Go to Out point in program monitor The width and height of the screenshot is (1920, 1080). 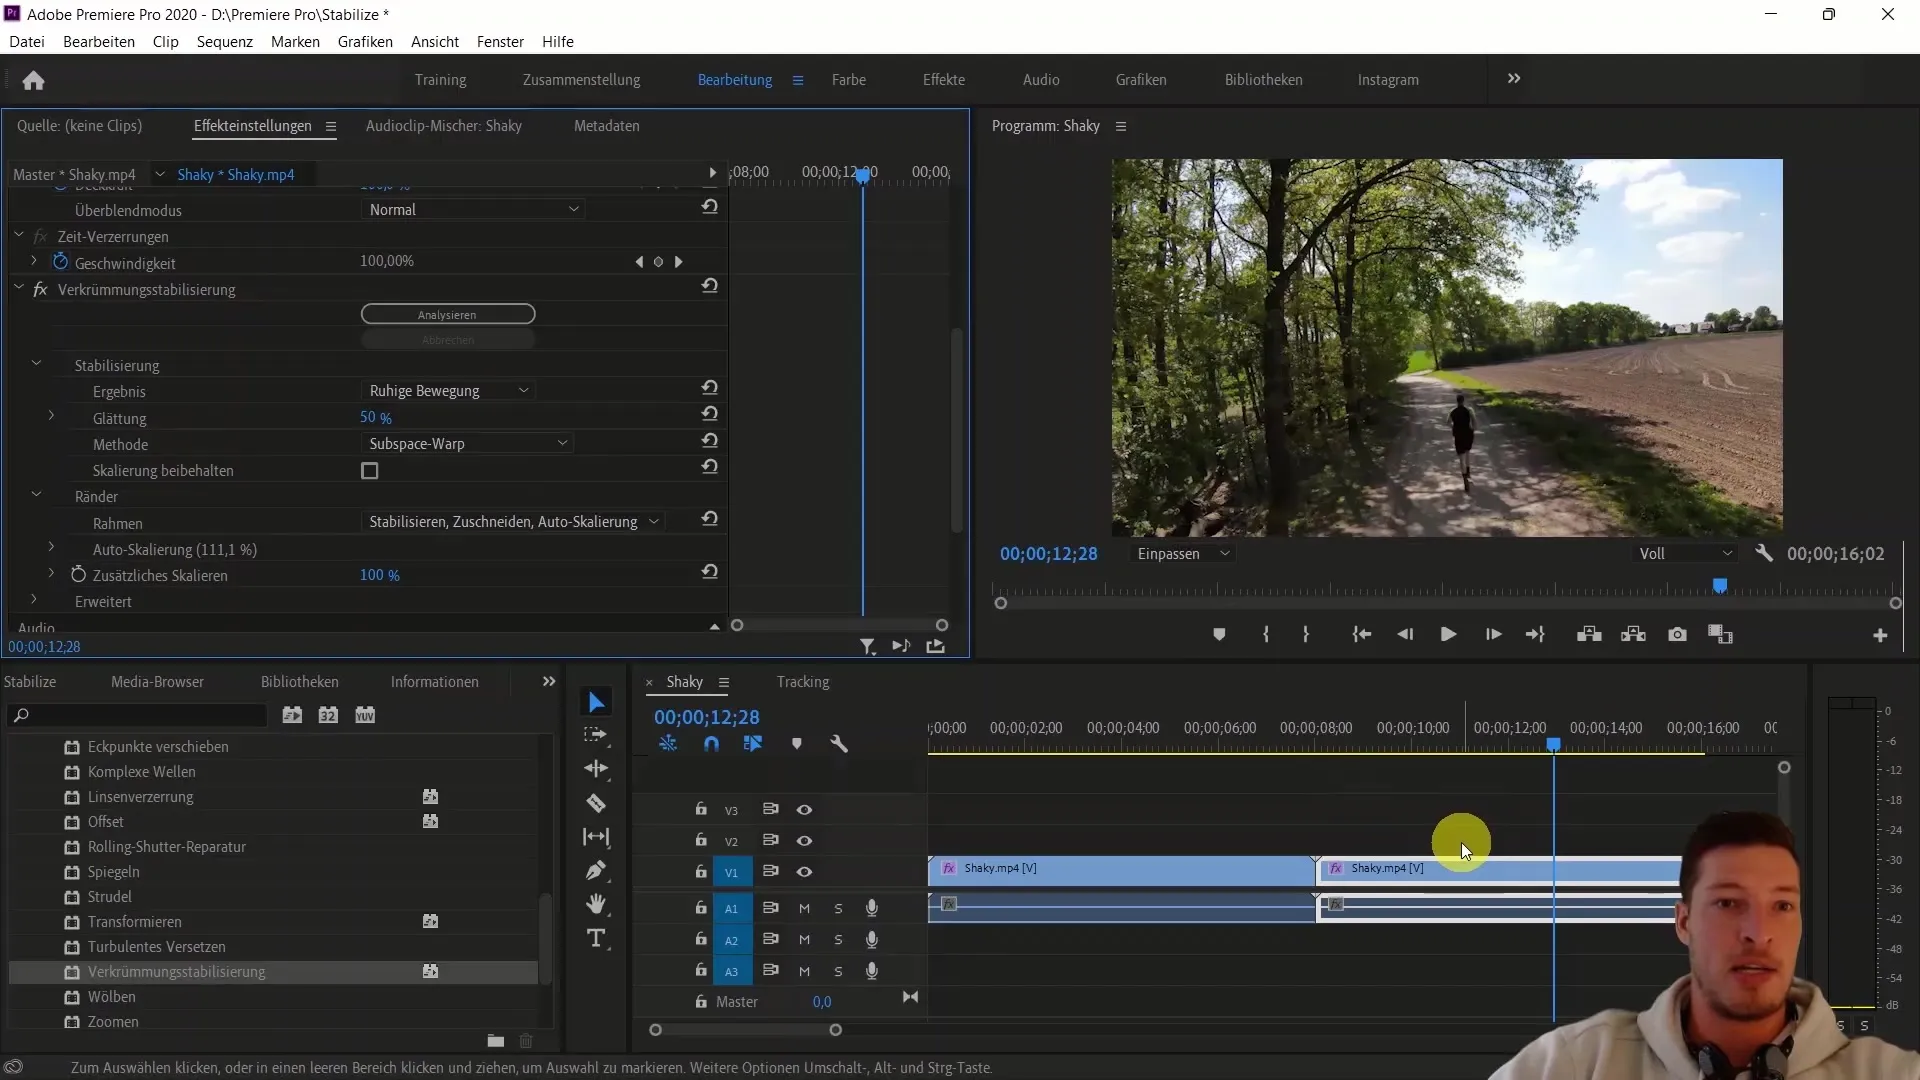coord(1535,635)
